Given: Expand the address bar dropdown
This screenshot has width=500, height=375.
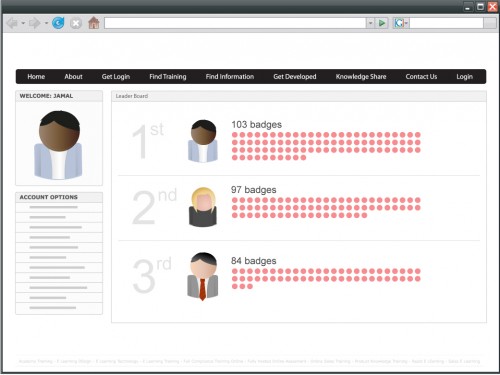Looking at the screenshot, I should tap(370, 23).
